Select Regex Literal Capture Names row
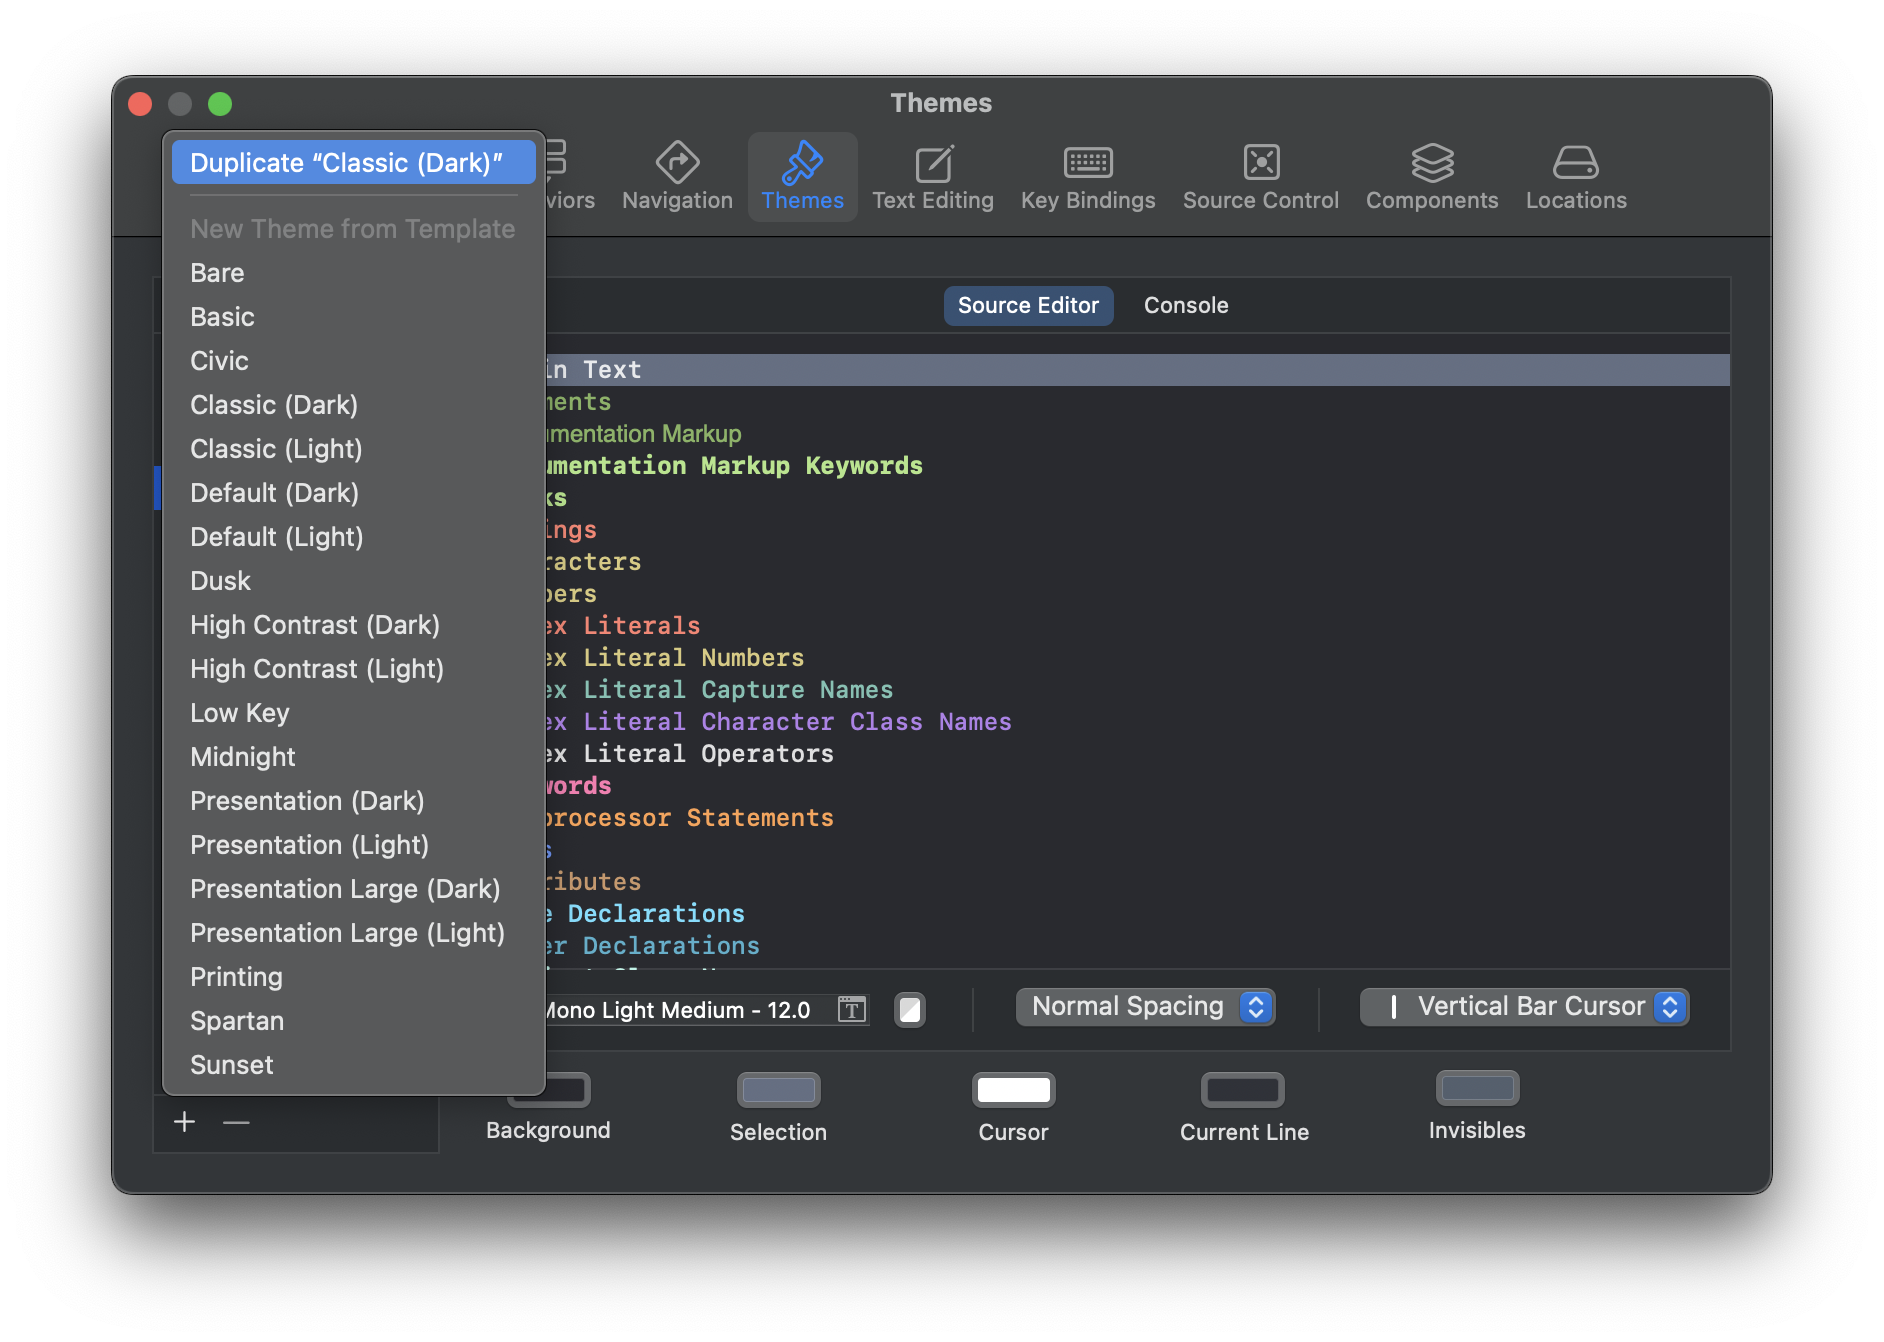This screenshot has height=1342, width=1884. [x=1138, y=690]
